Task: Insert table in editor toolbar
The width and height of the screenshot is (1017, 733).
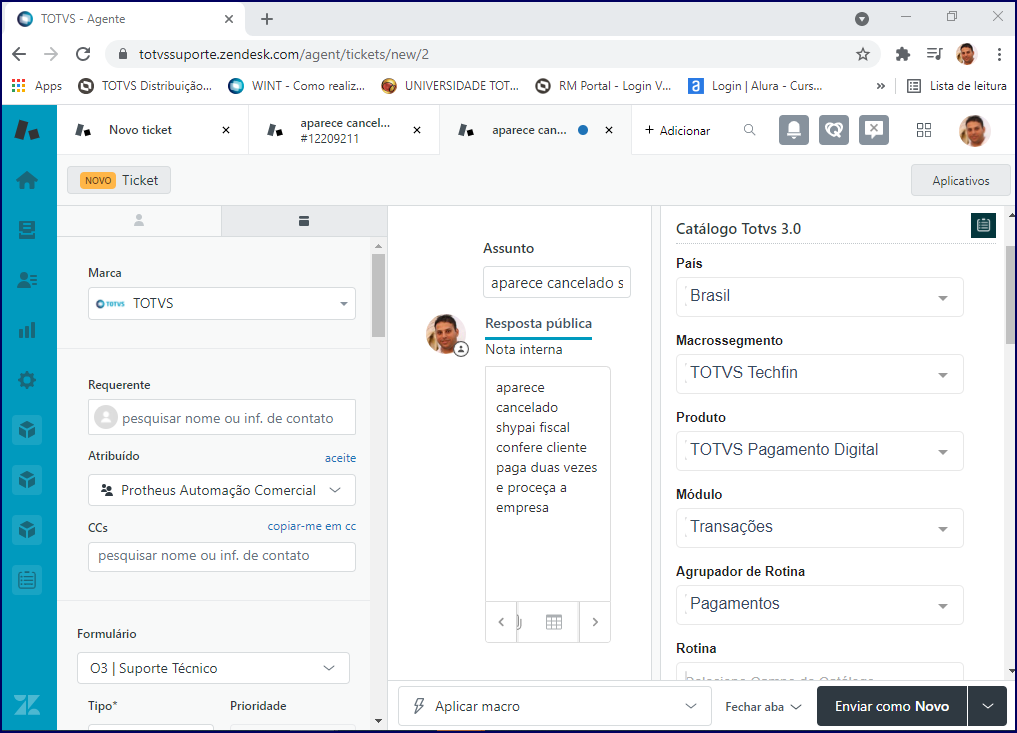Action: (x=554, y=622)
